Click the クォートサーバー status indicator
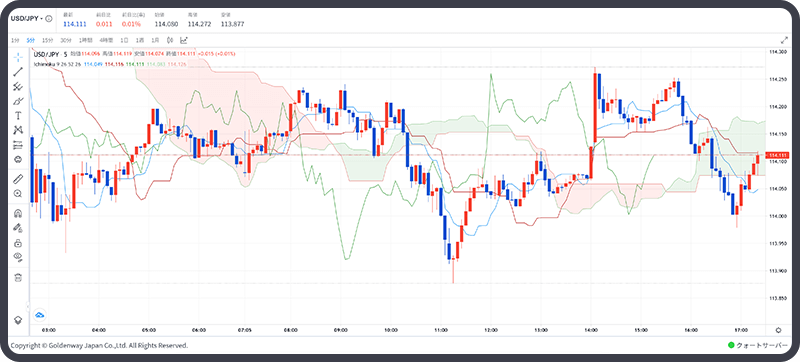 pyautogui.click(x=758, y=345)
